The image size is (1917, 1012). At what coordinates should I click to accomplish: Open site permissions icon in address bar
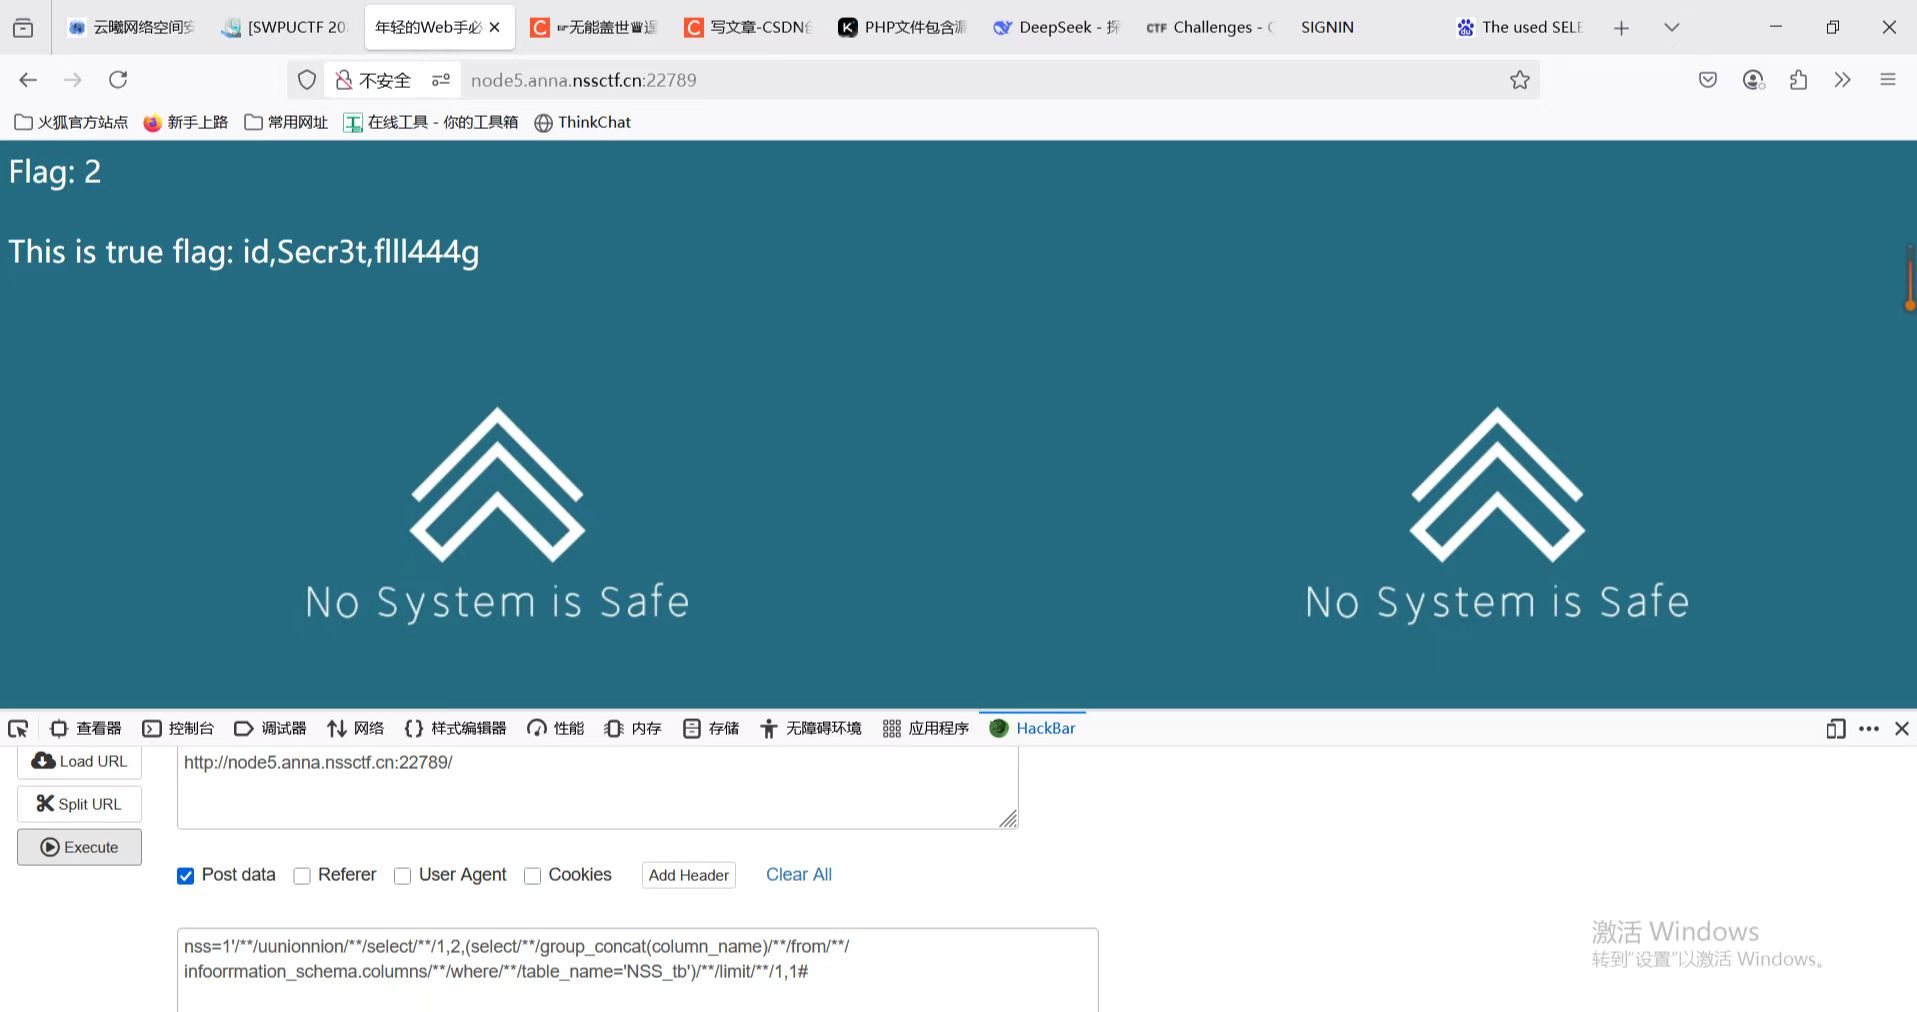click(441, 80)
